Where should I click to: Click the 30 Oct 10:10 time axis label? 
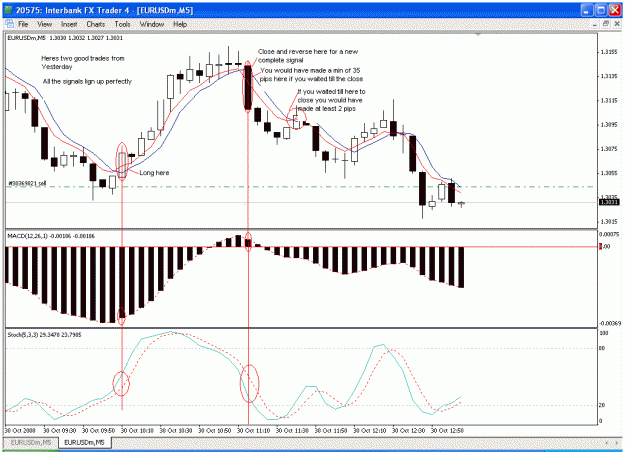click(137, 430)
